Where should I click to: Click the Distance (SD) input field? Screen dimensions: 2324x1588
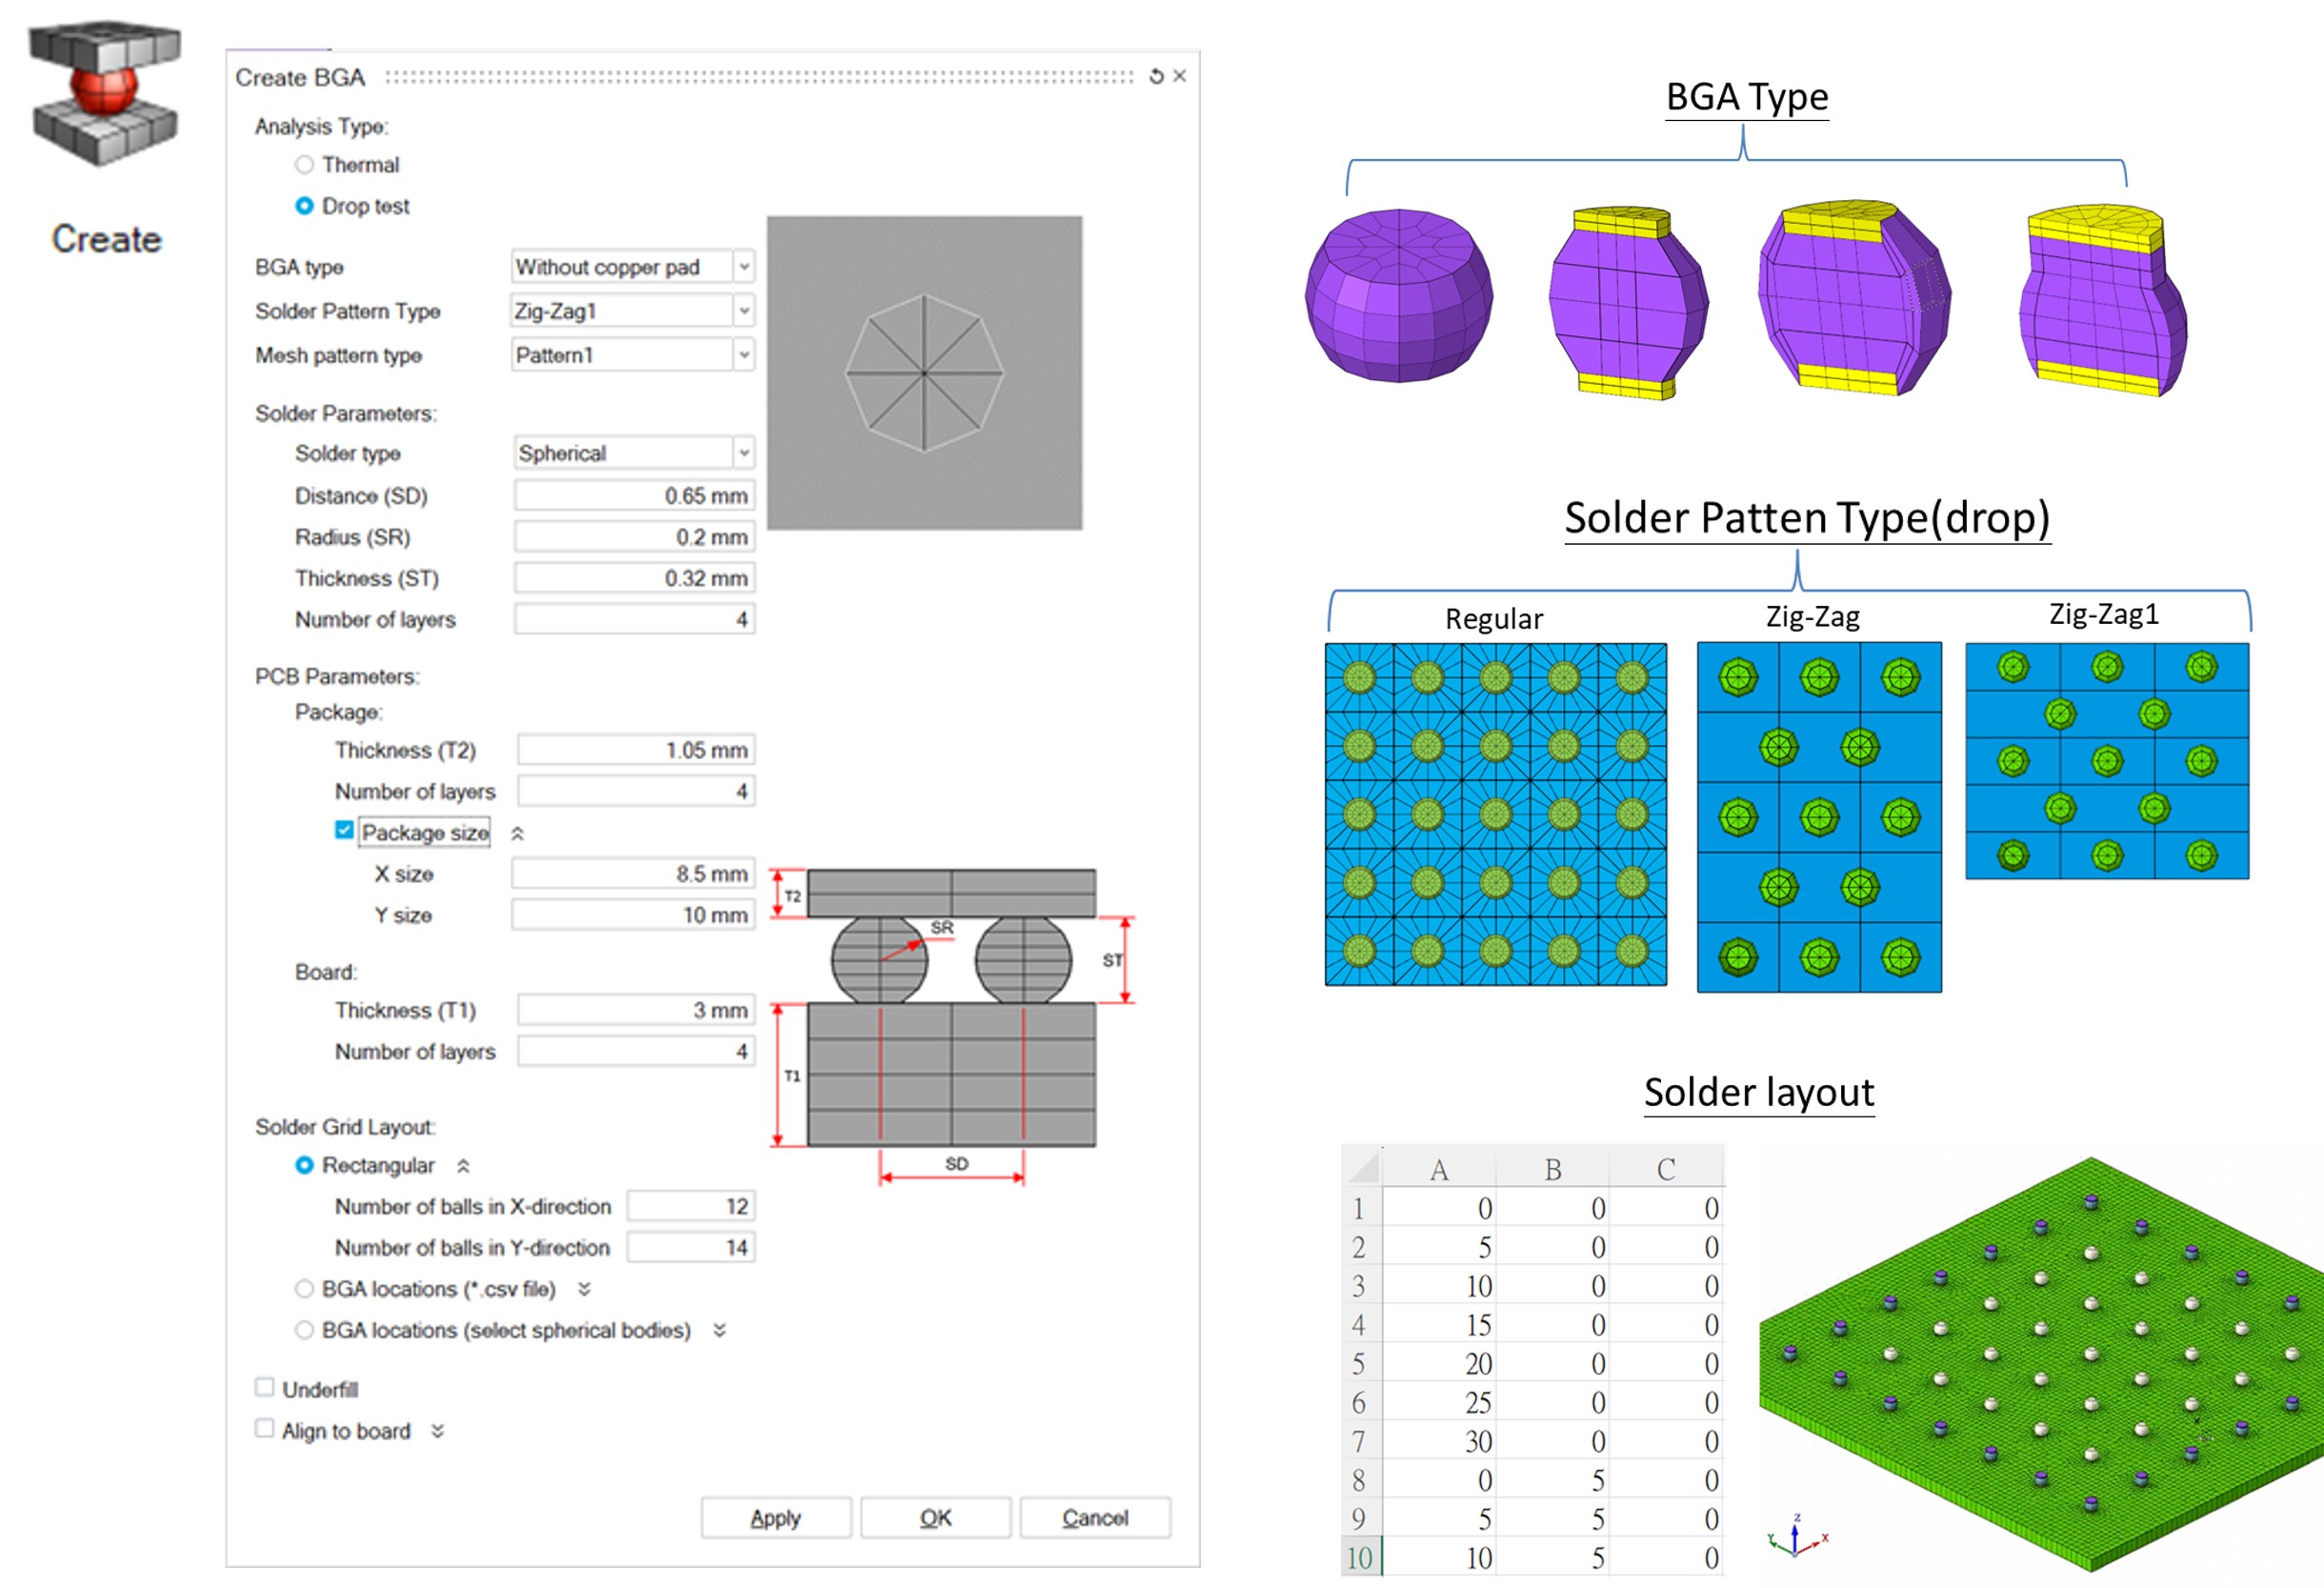634,496
